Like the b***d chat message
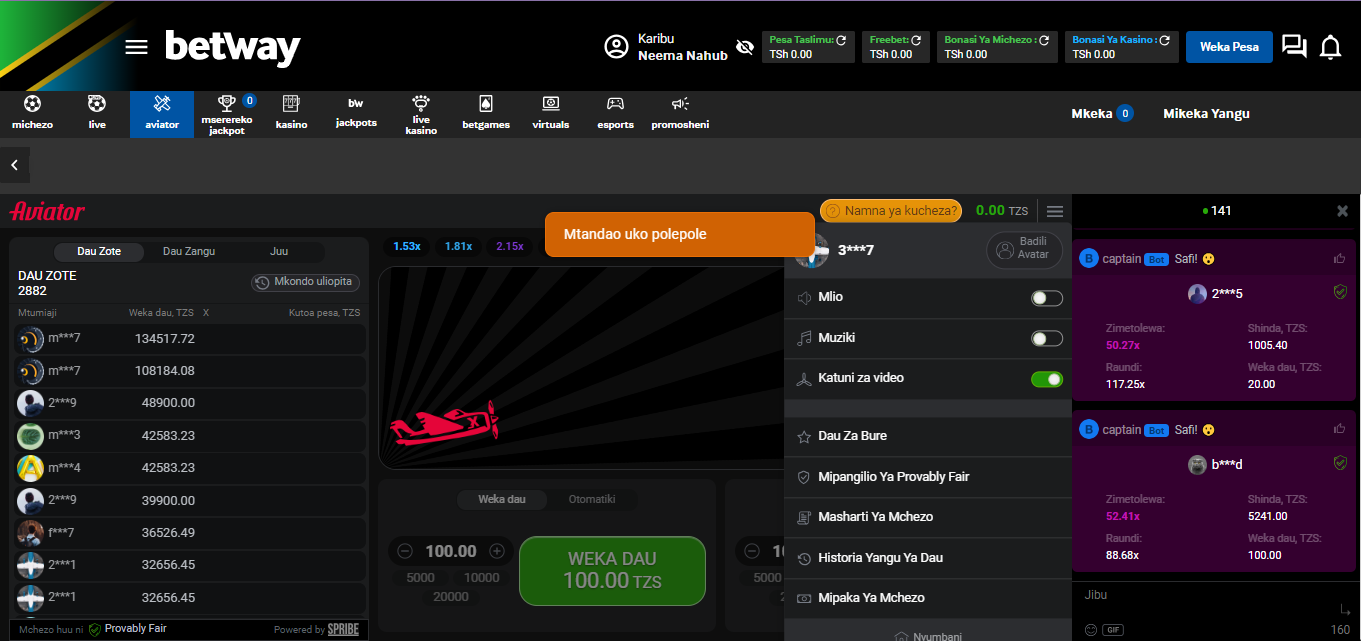This screenshot has width=1361, height=641. click(x=1339, y=429)
